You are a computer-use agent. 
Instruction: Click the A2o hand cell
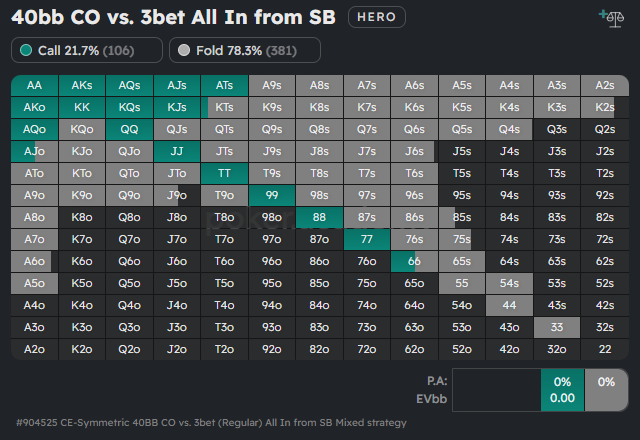pos(34,348)
